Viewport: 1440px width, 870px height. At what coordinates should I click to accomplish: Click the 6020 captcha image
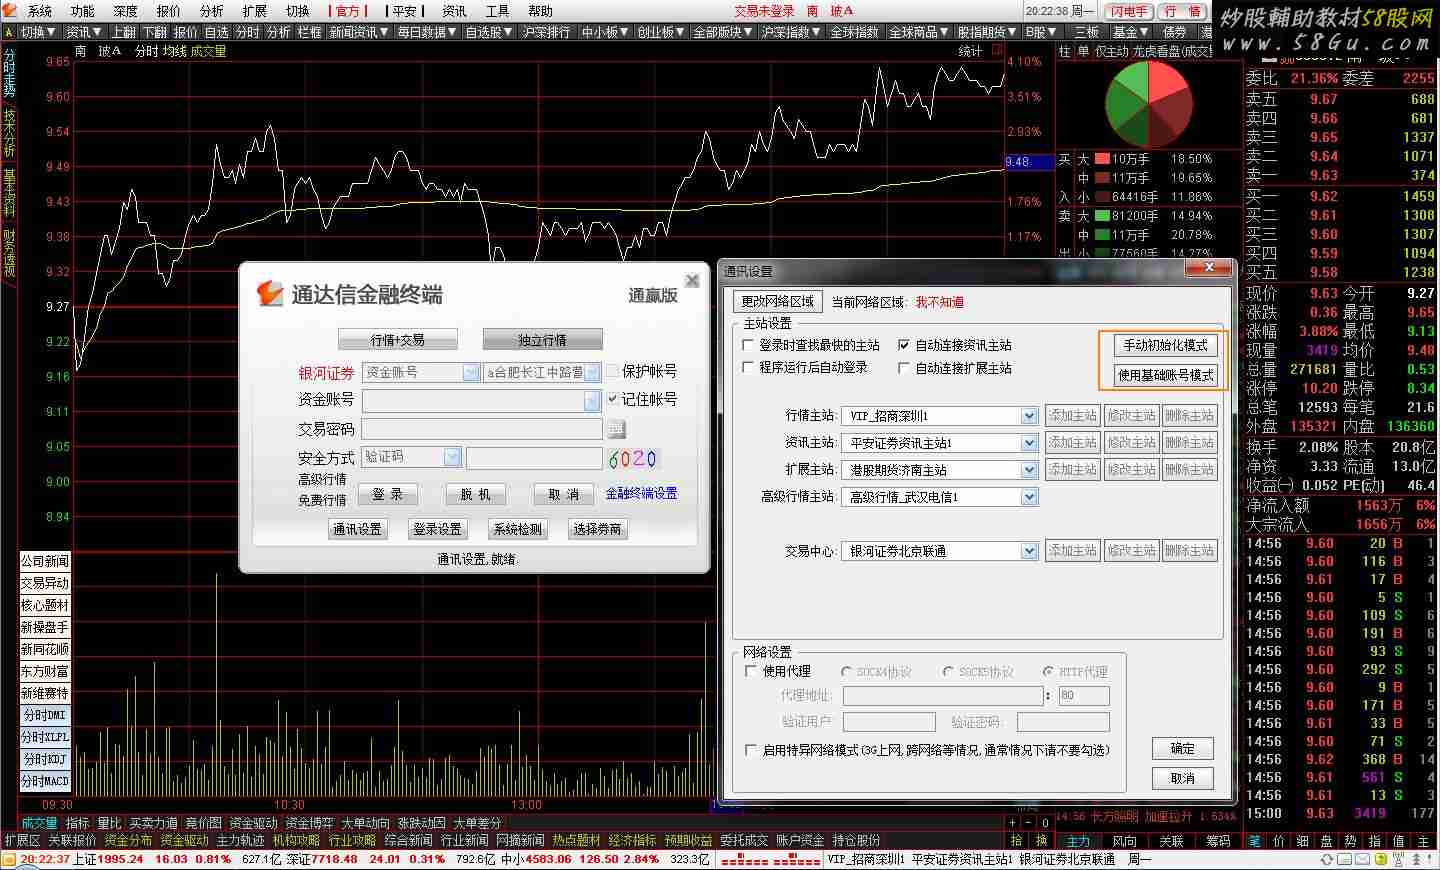(633, 459)
